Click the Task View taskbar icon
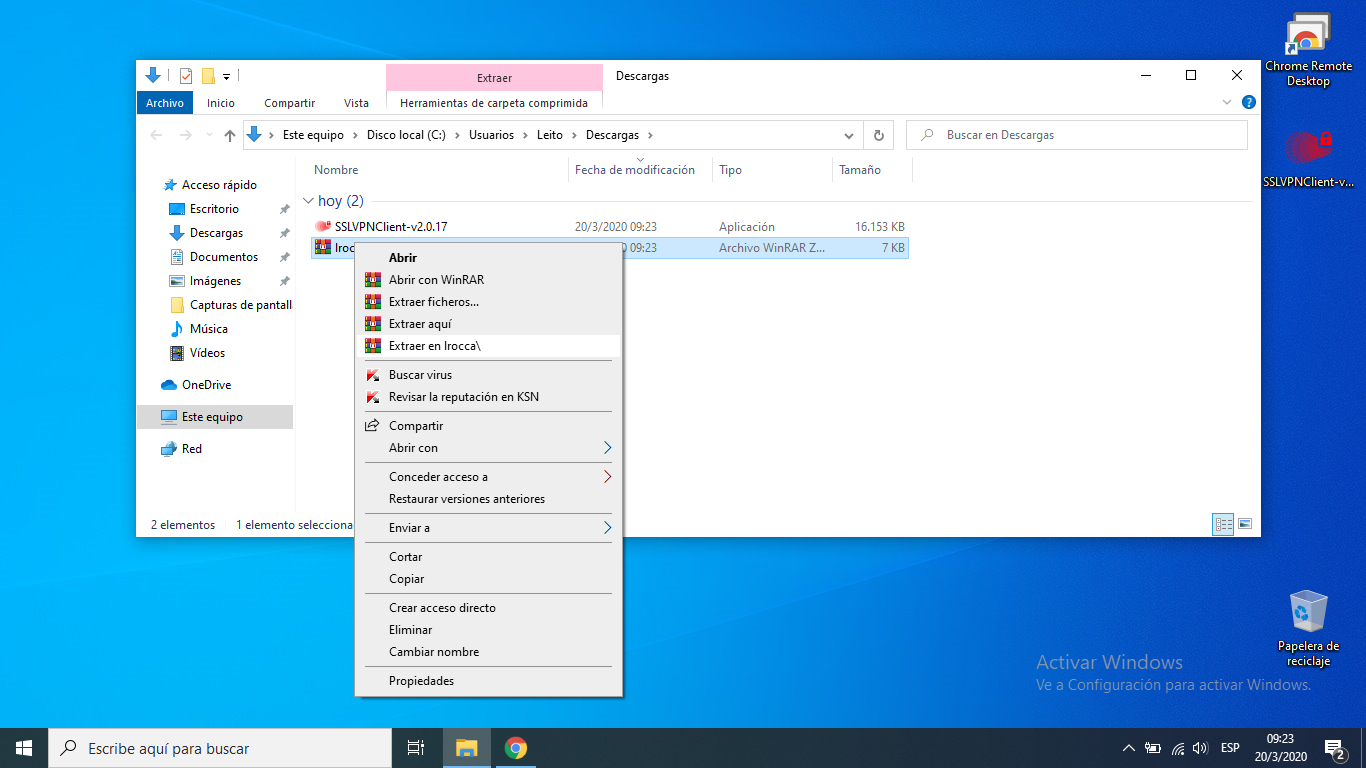 point(416,748)
